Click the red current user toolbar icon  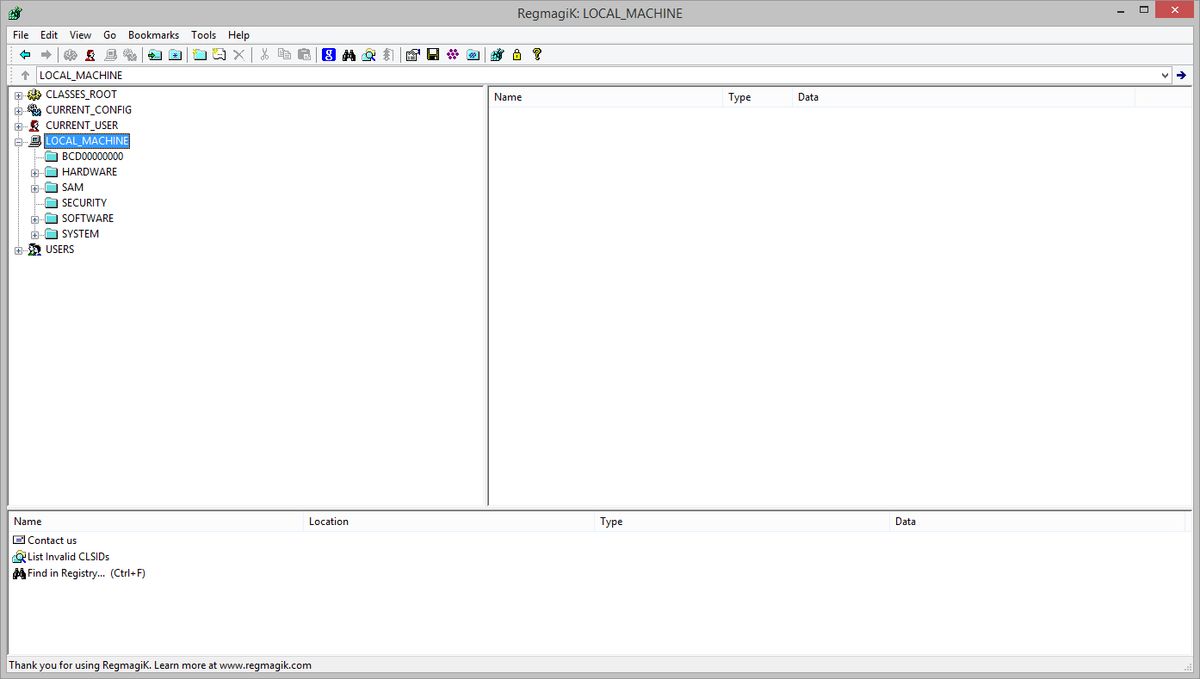pos(90,55)
